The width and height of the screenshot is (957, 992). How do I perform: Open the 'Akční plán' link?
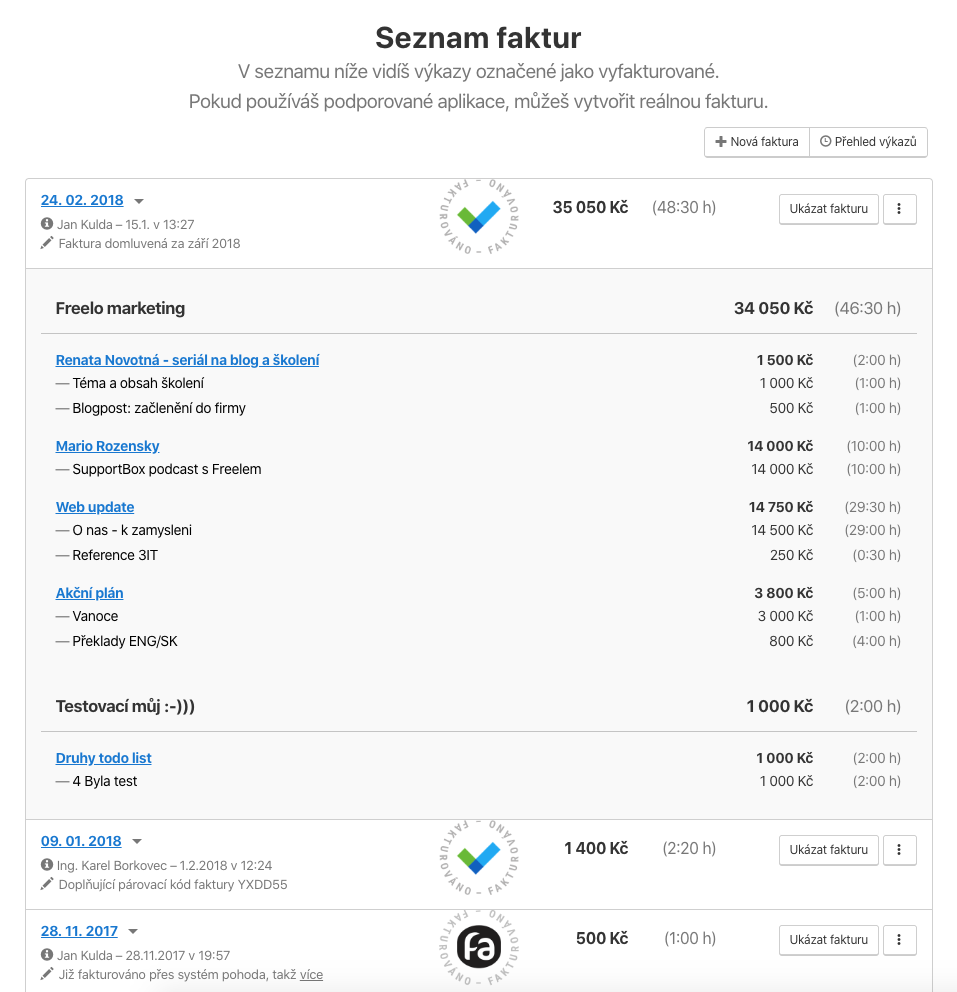point(90,593)
